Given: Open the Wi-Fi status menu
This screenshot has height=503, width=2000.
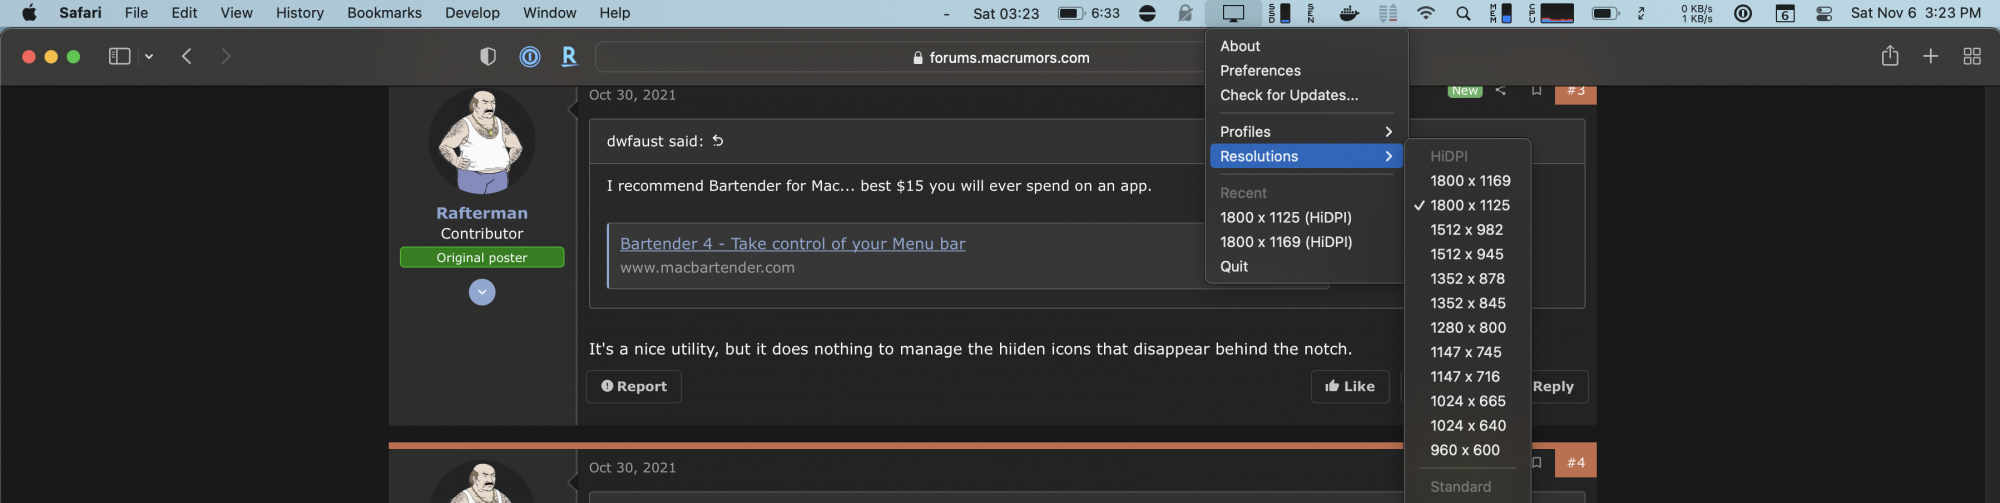Looking at the screenshot, I should 1426,13.
